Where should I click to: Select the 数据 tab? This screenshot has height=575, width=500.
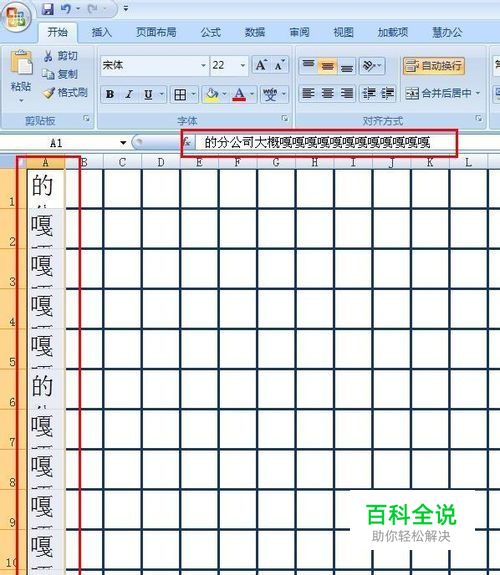point(255,32)
